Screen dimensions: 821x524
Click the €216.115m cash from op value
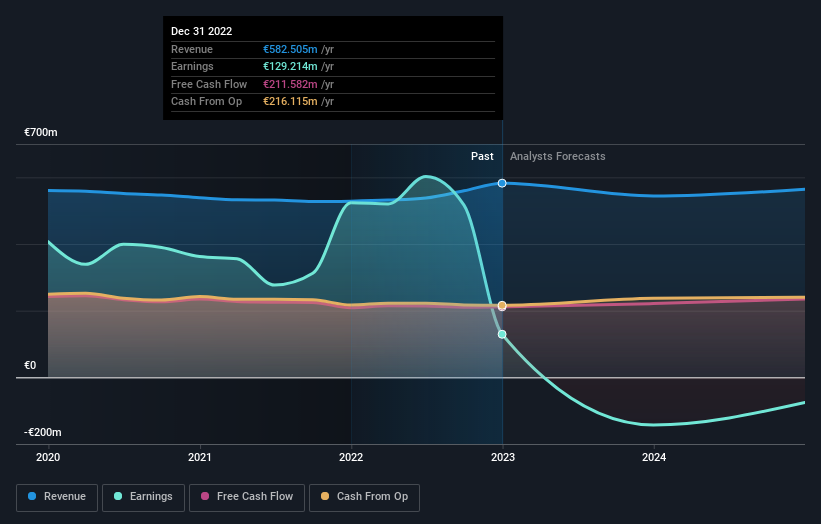coord(290,102)
